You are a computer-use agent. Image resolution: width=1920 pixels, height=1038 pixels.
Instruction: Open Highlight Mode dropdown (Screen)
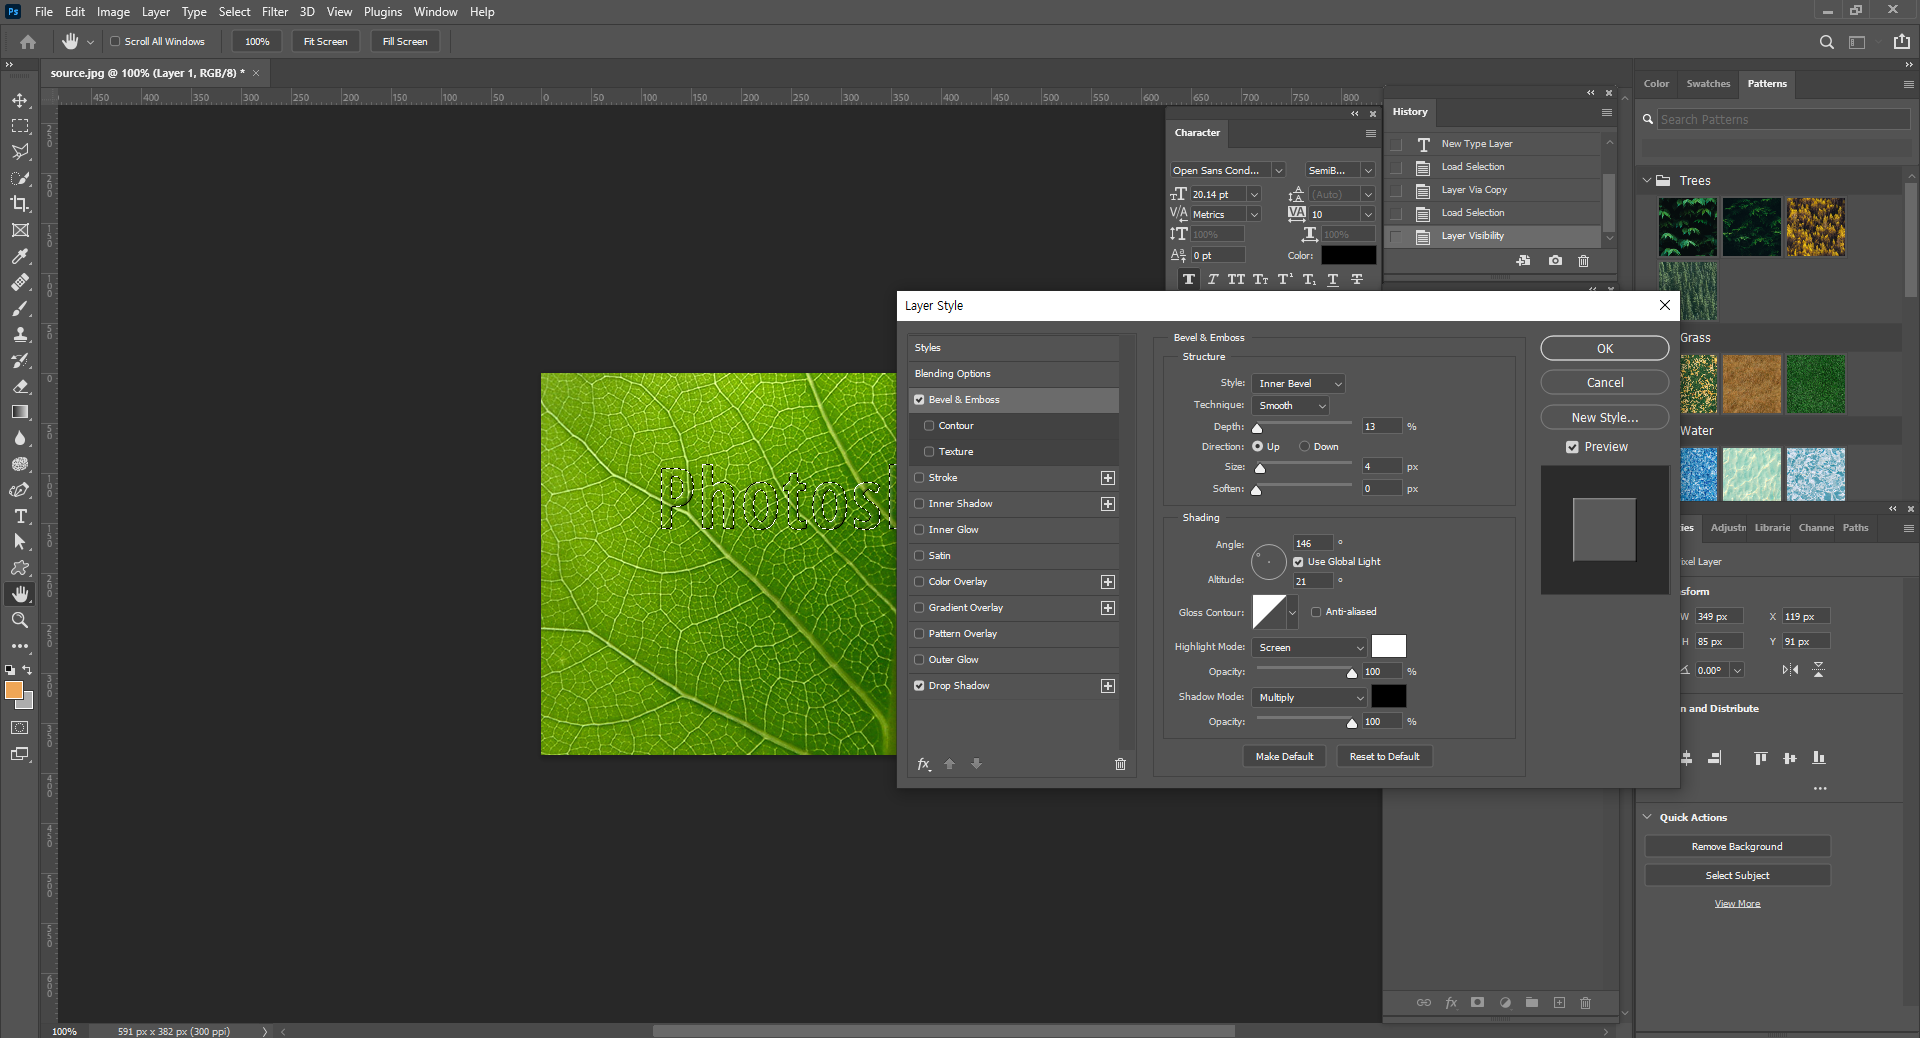tap(1309, 648)
